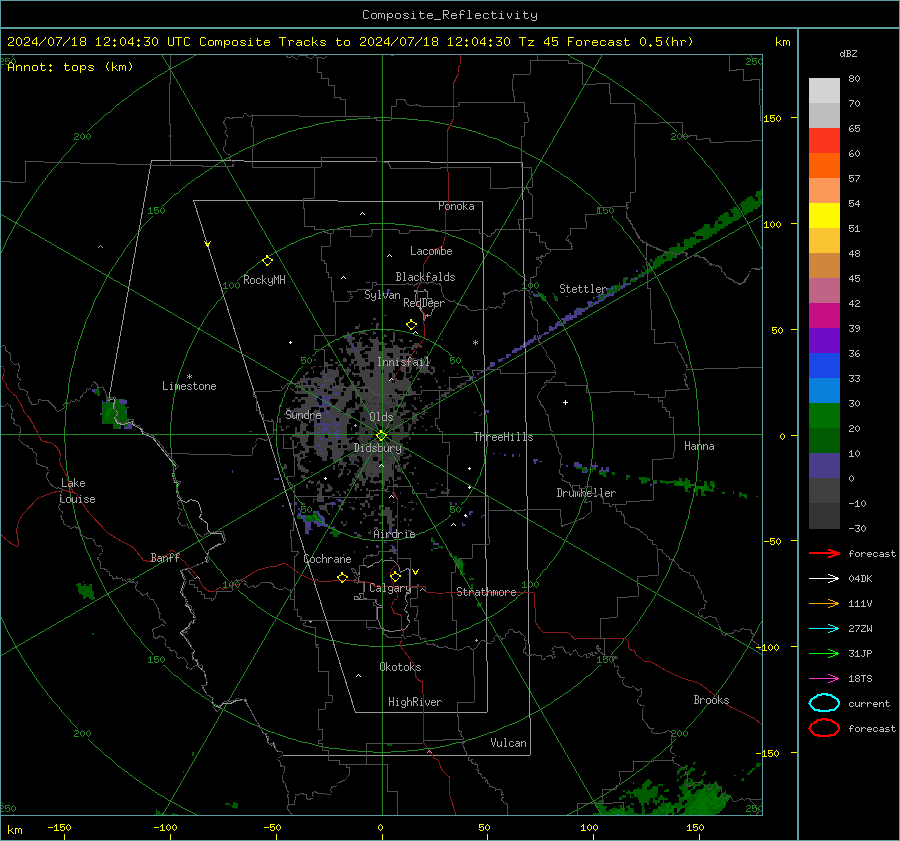Select the purple 36-39 dBZ color swatch
Image resolution: width=900 pixels, height=841 pixels.
[824, 341]
